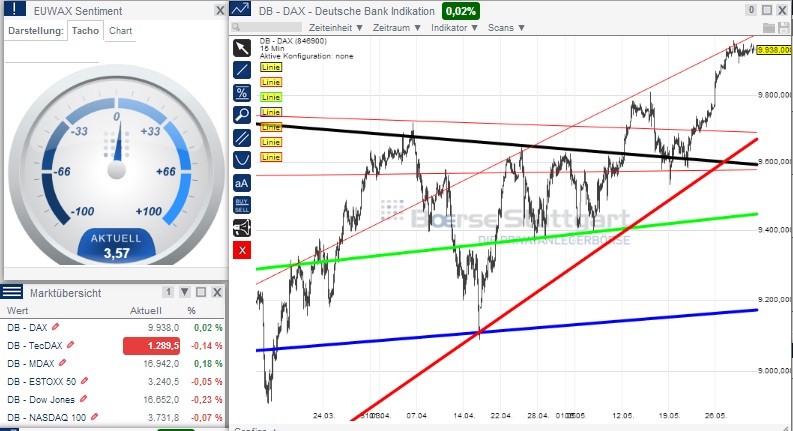Click the green Linie label
The image size is (793, 431).
point(271,97)
